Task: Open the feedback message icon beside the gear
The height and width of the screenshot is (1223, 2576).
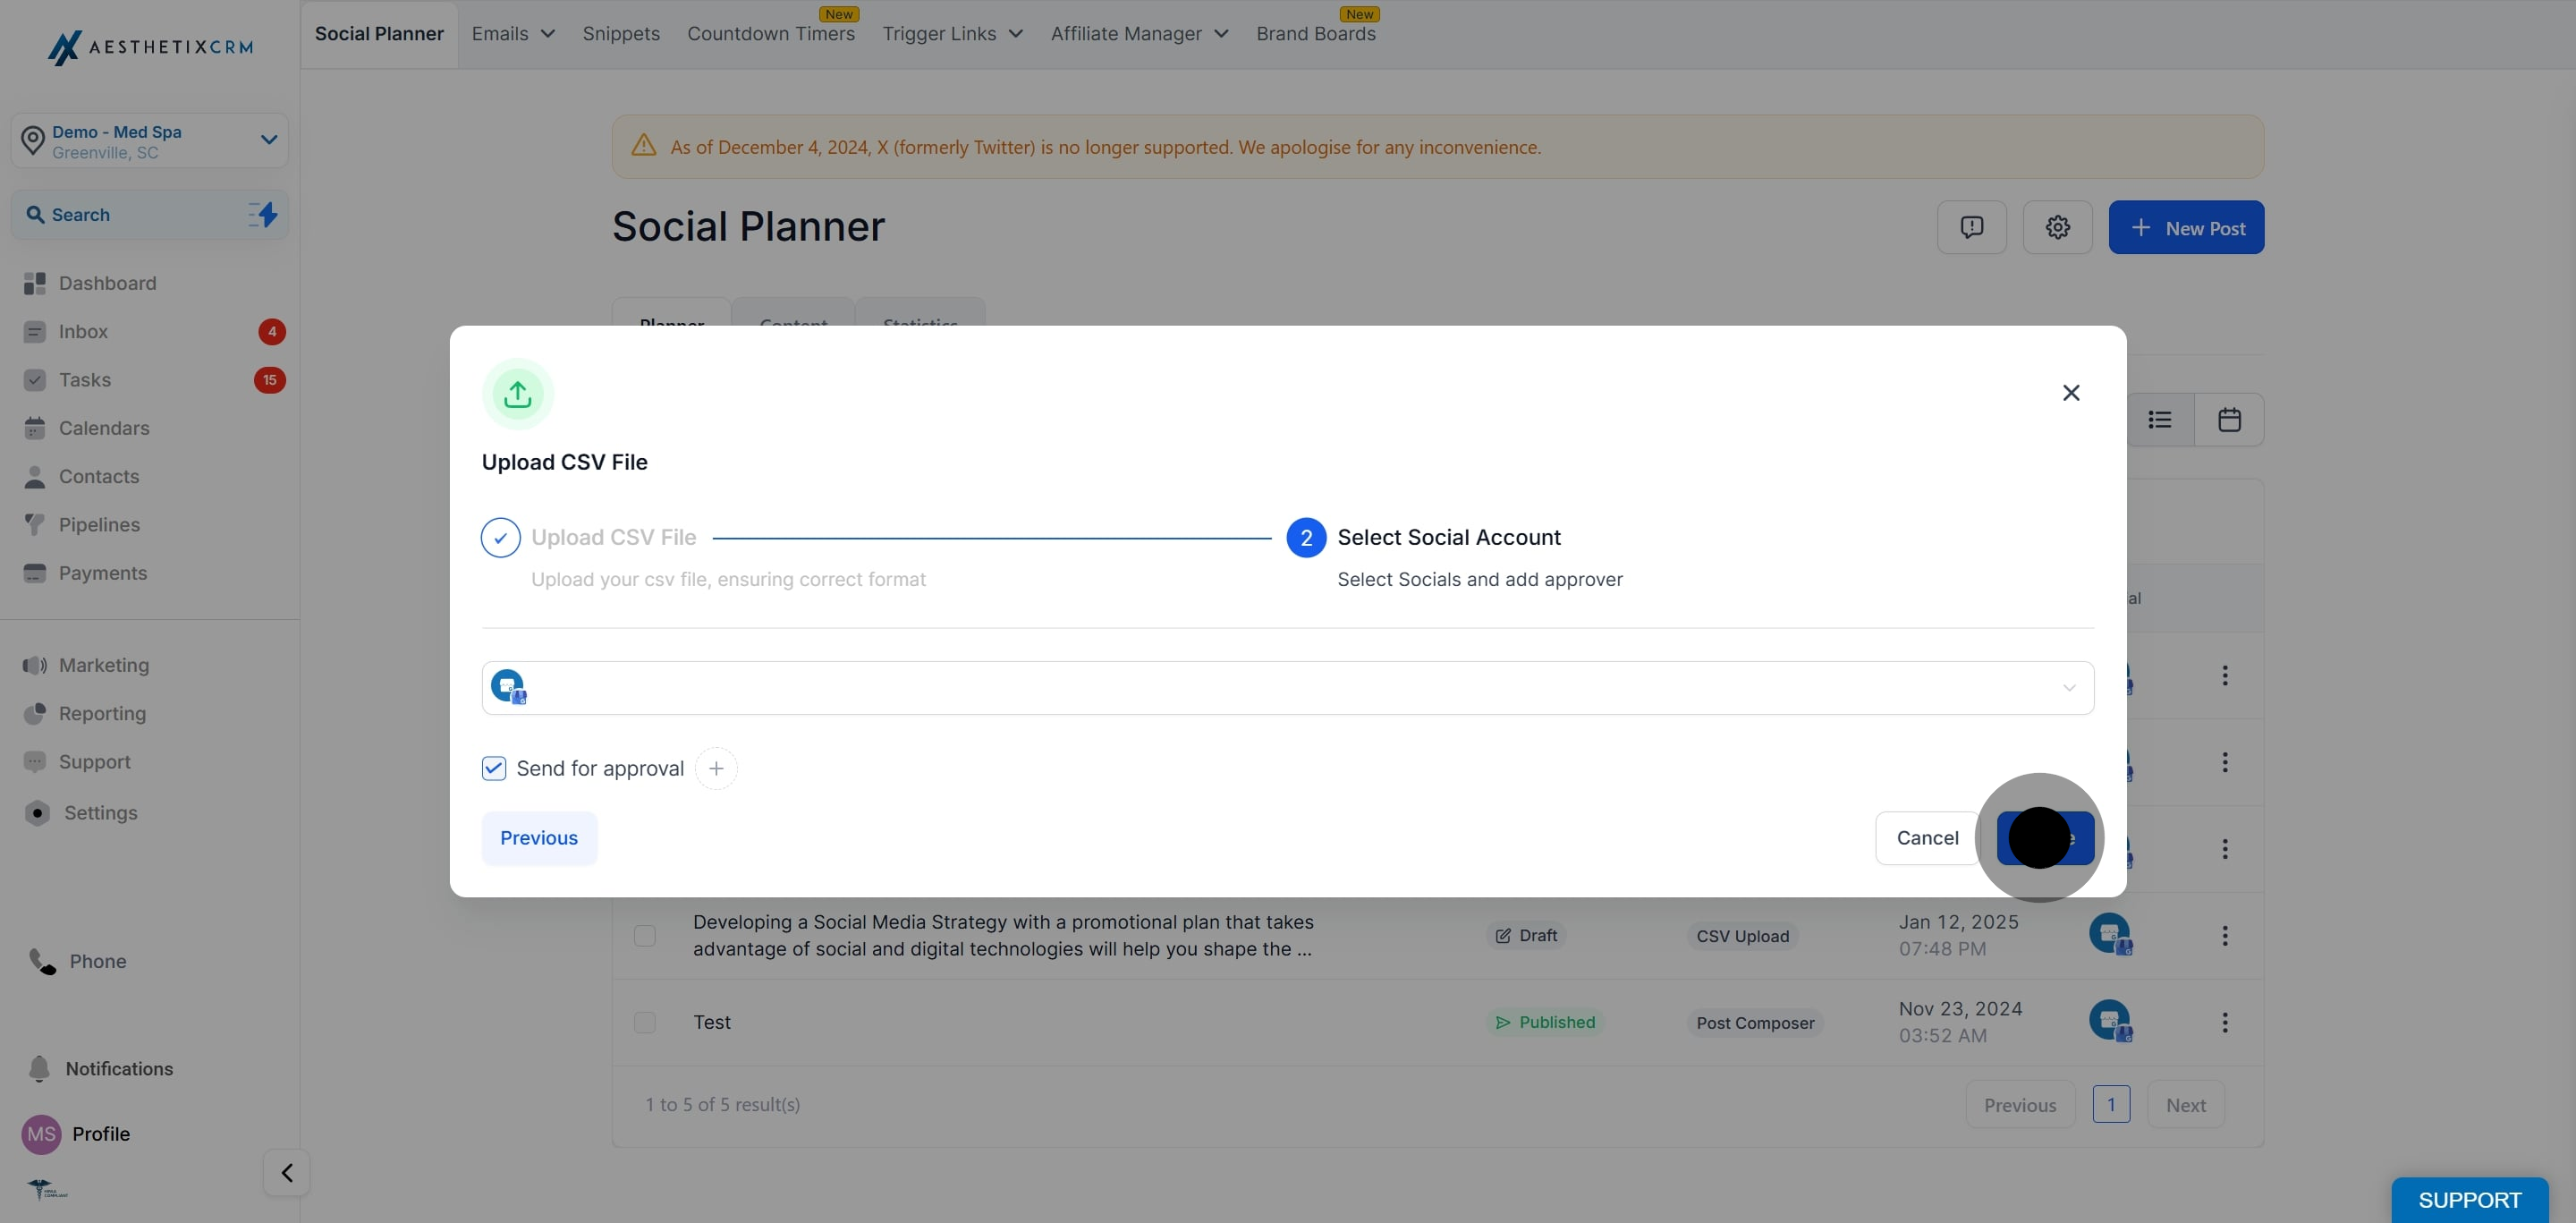Action: pos(1971,227)
